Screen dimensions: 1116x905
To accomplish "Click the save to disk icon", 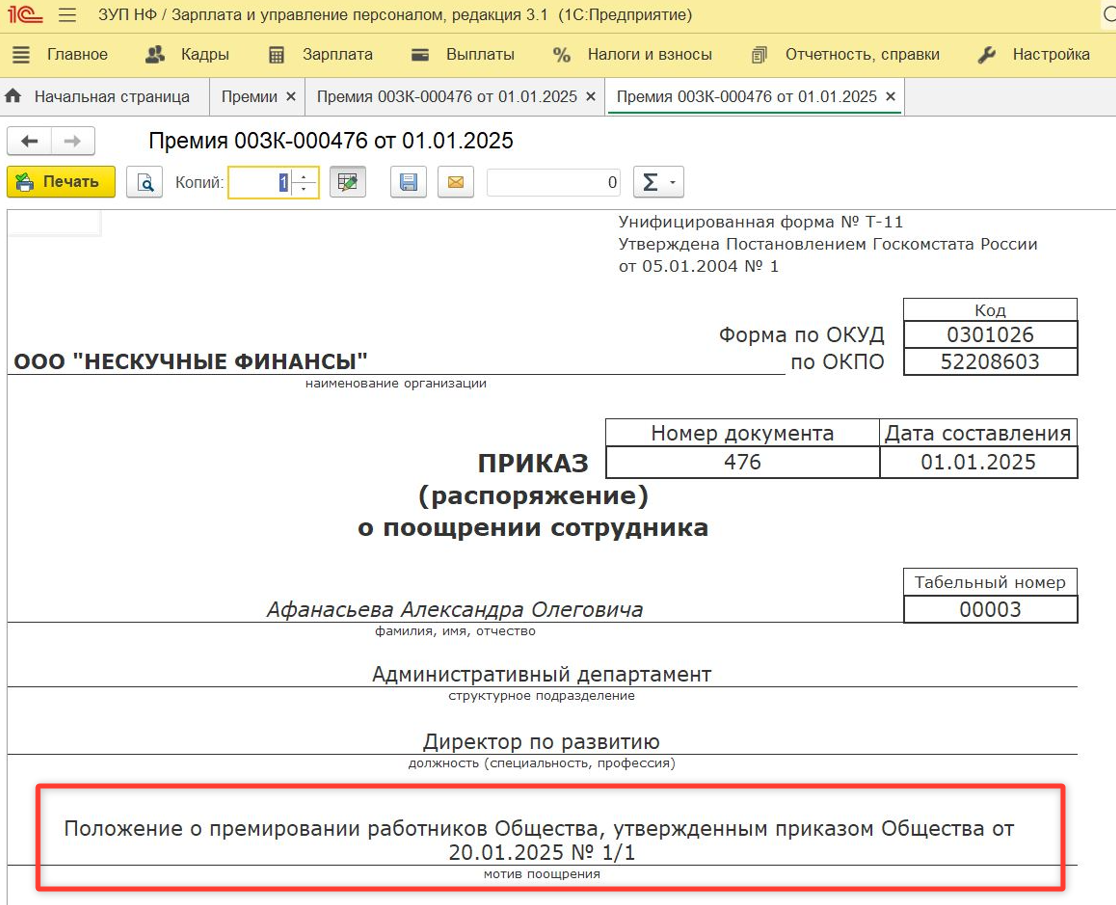I will coord(408,182).
